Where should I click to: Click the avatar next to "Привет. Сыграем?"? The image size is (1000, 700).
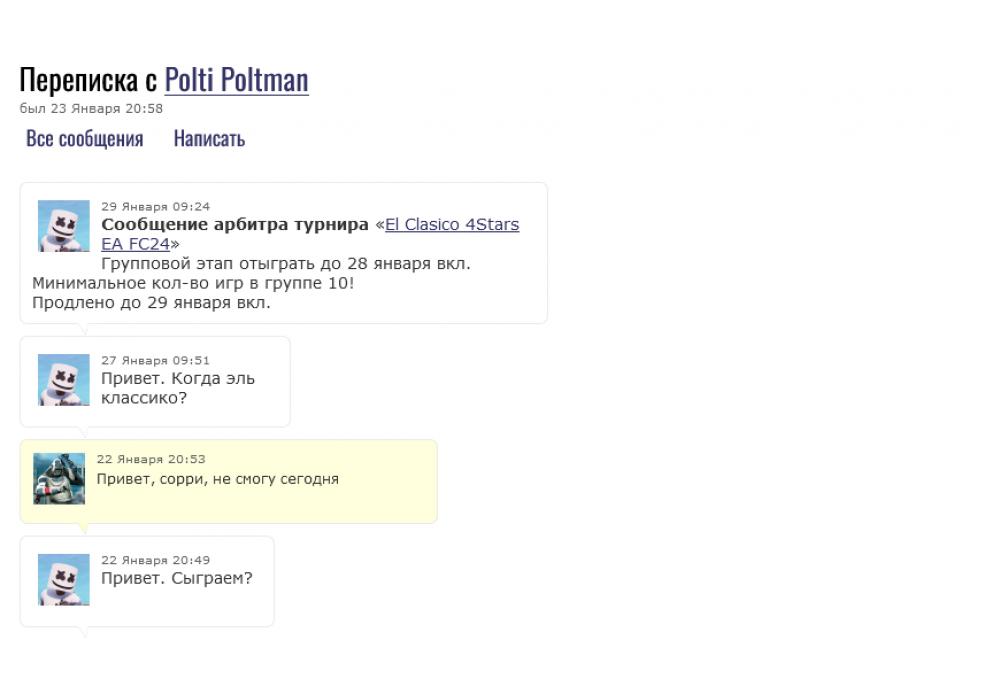pos(64,580)
